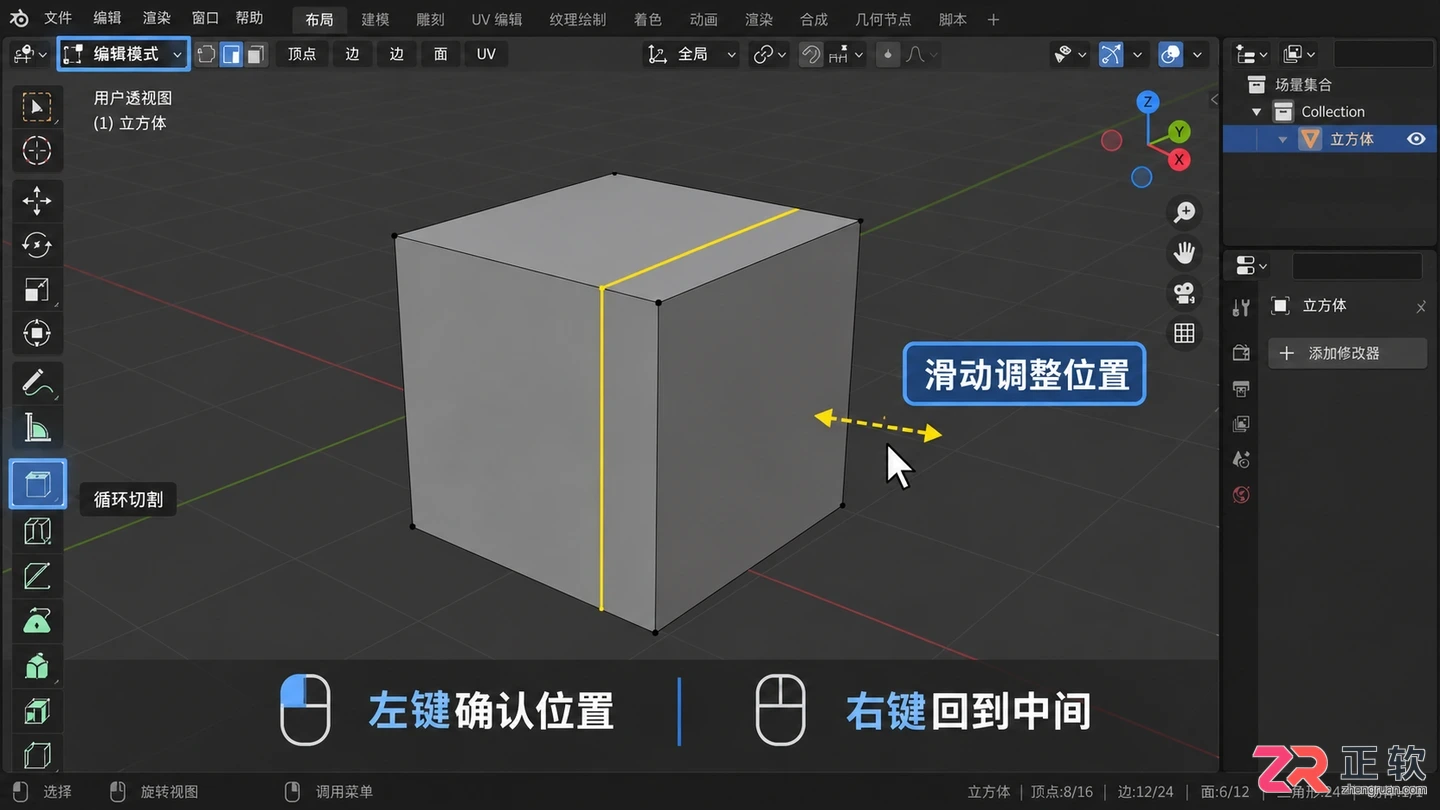Pick the Measure tool
The height and width of the screenshot is (810, 1440).
[x=37, y=428]
